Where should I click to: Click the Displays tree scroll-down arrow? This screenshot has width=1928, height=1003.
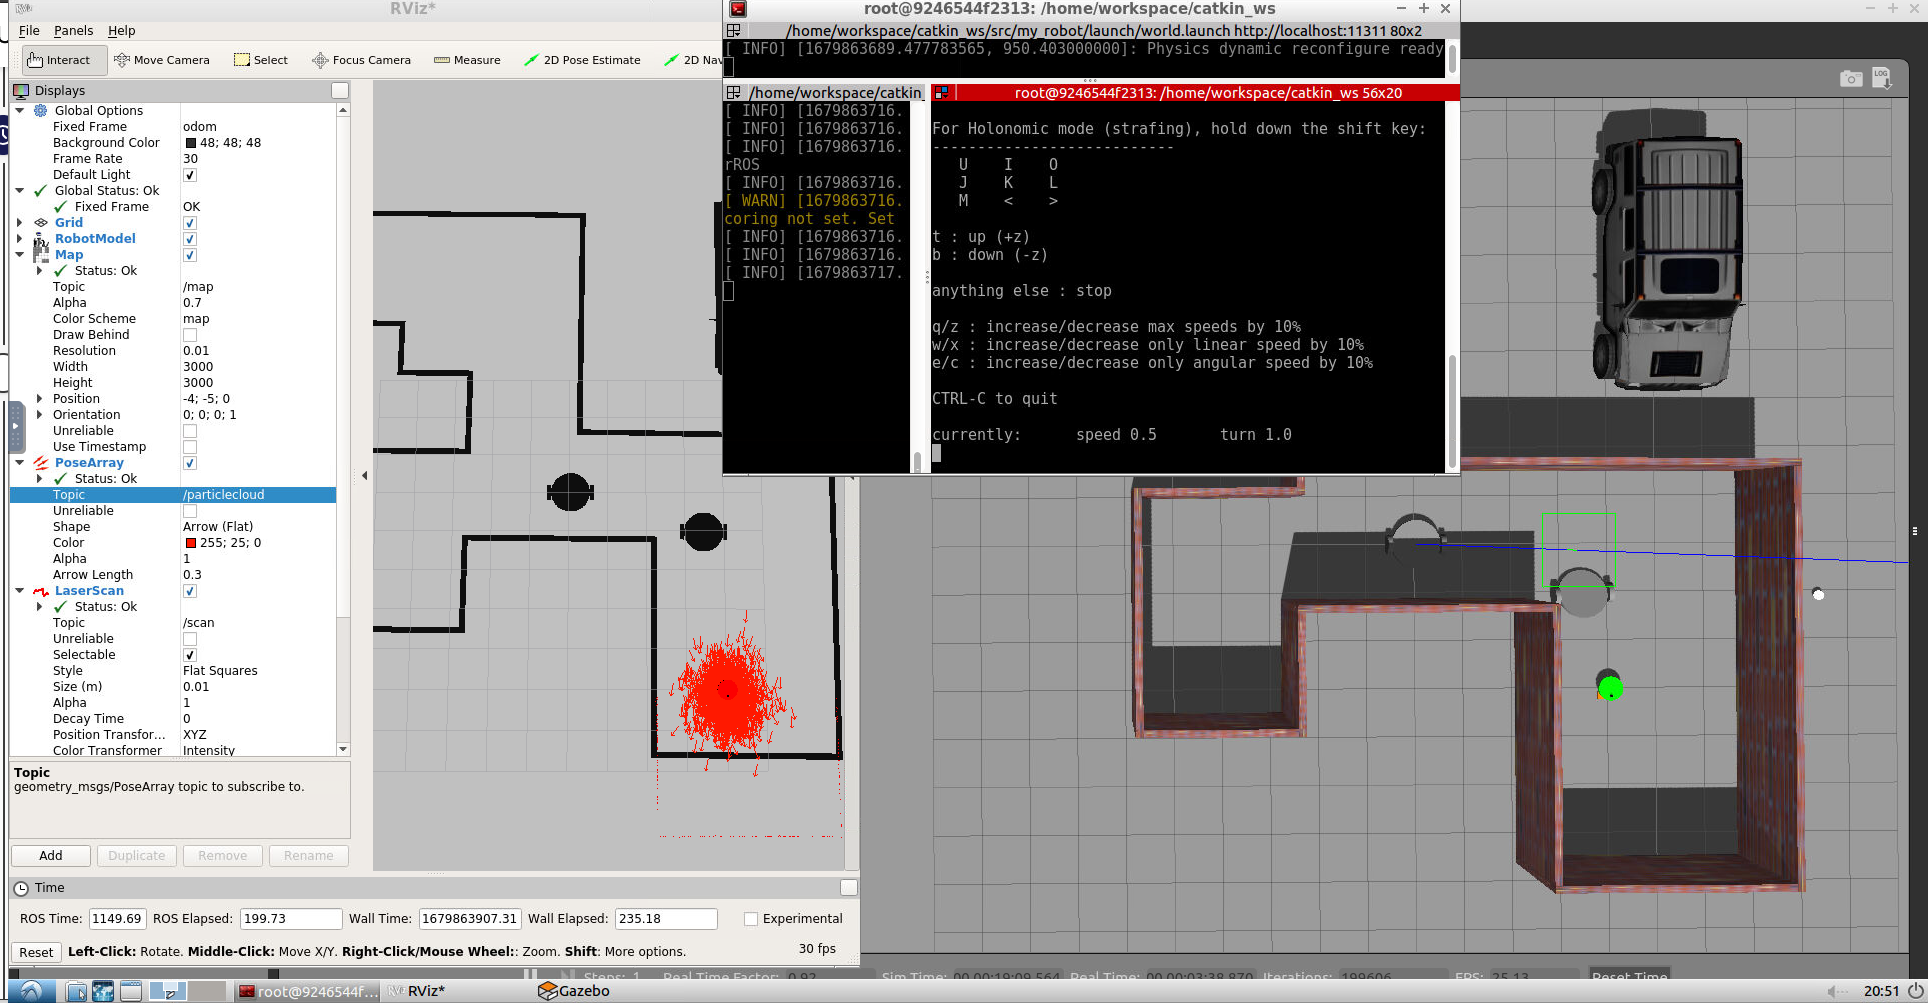pos(343,749)
